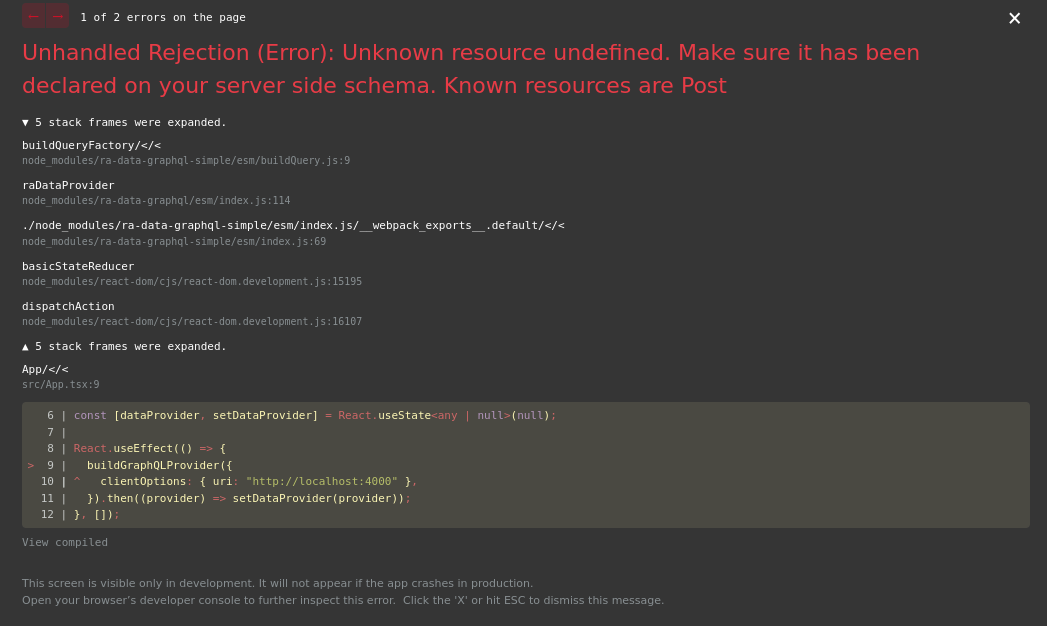This screenshot has width=1047, height=626.
Task: Click the localhost:4000 URI in the code snippet
Action: [321, 481]
